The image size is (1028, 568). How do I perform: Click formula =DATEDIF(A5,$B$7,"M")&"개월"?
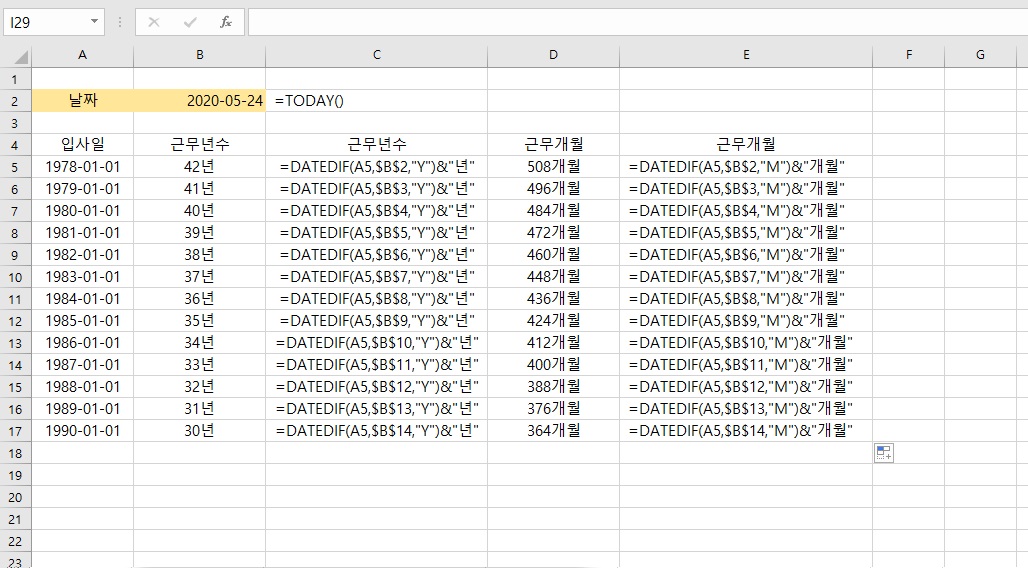[x=746, y=277]
